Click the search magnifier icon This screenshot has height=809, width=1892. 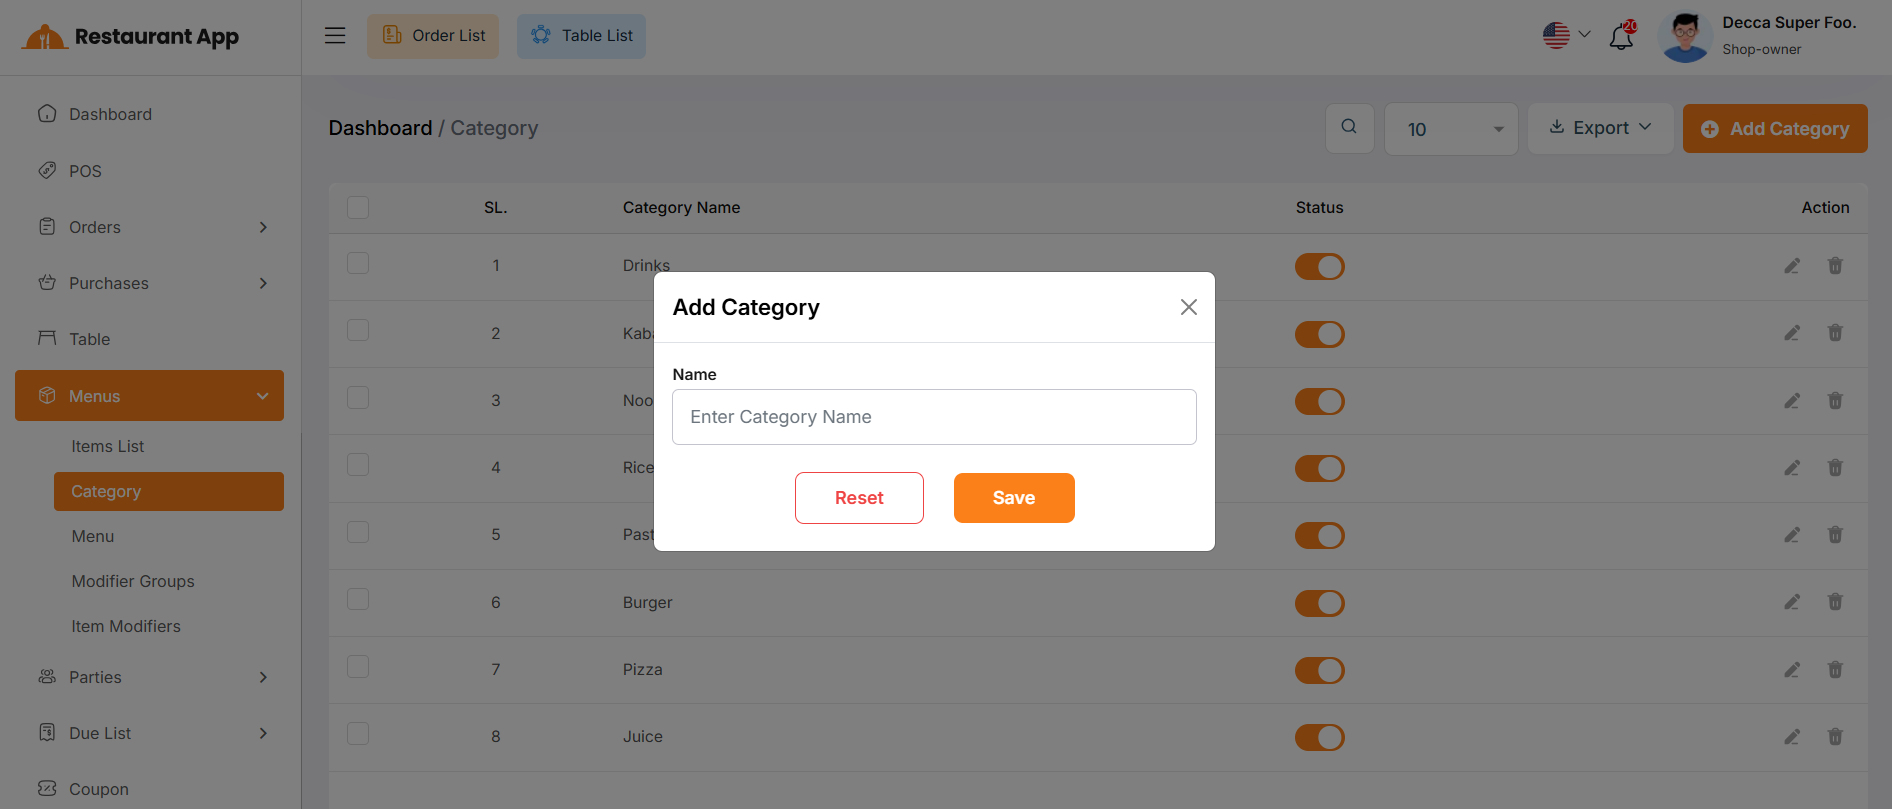(1349, 127)
